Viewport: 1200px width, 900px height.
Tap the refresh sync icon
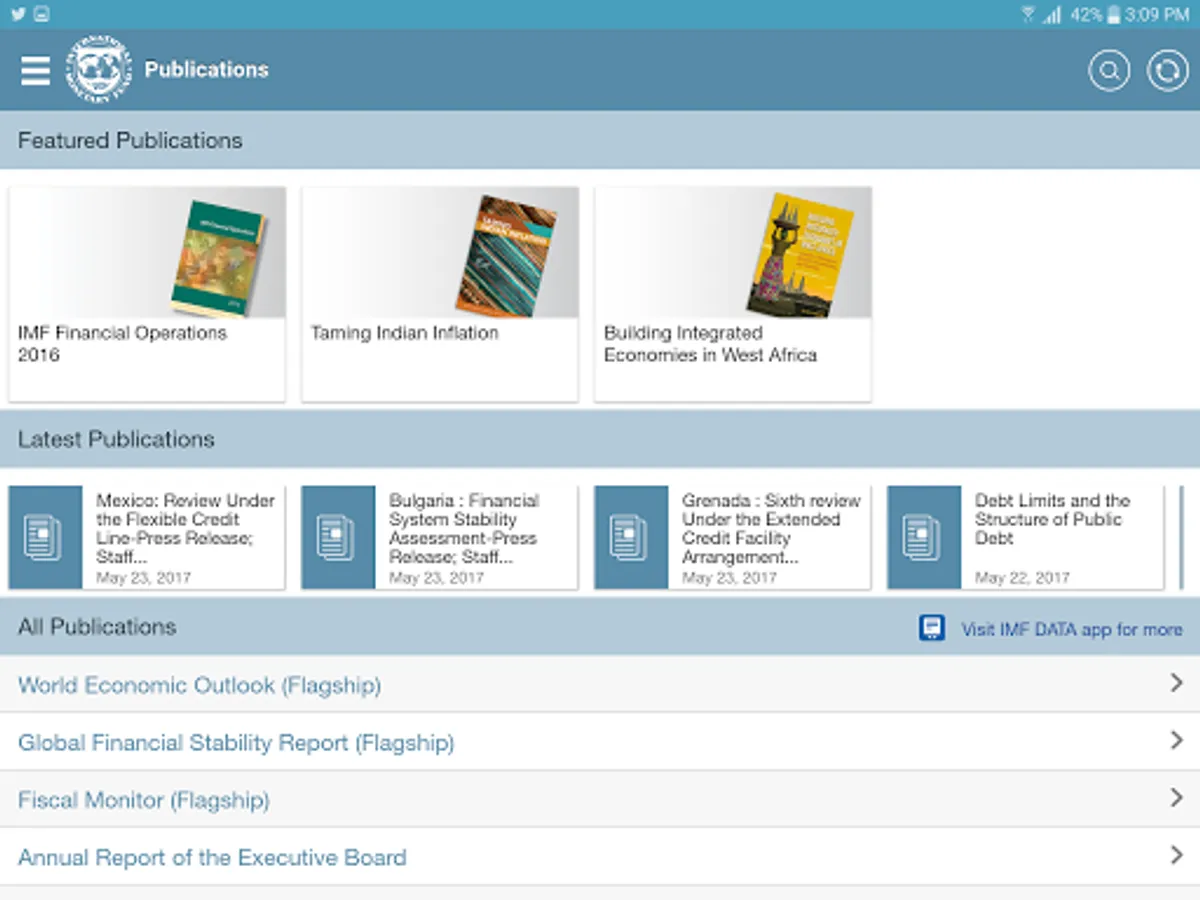coord(1167,71)
